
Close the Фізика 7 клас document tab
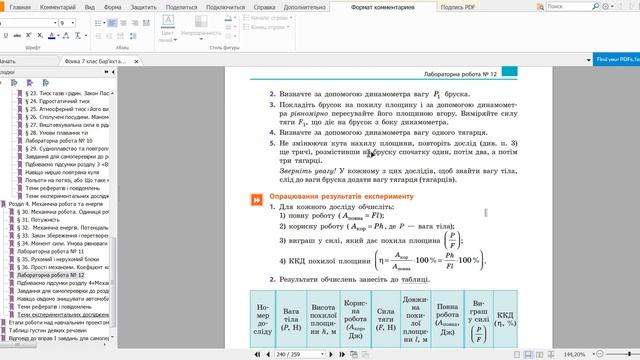click(x=136, y=61)
